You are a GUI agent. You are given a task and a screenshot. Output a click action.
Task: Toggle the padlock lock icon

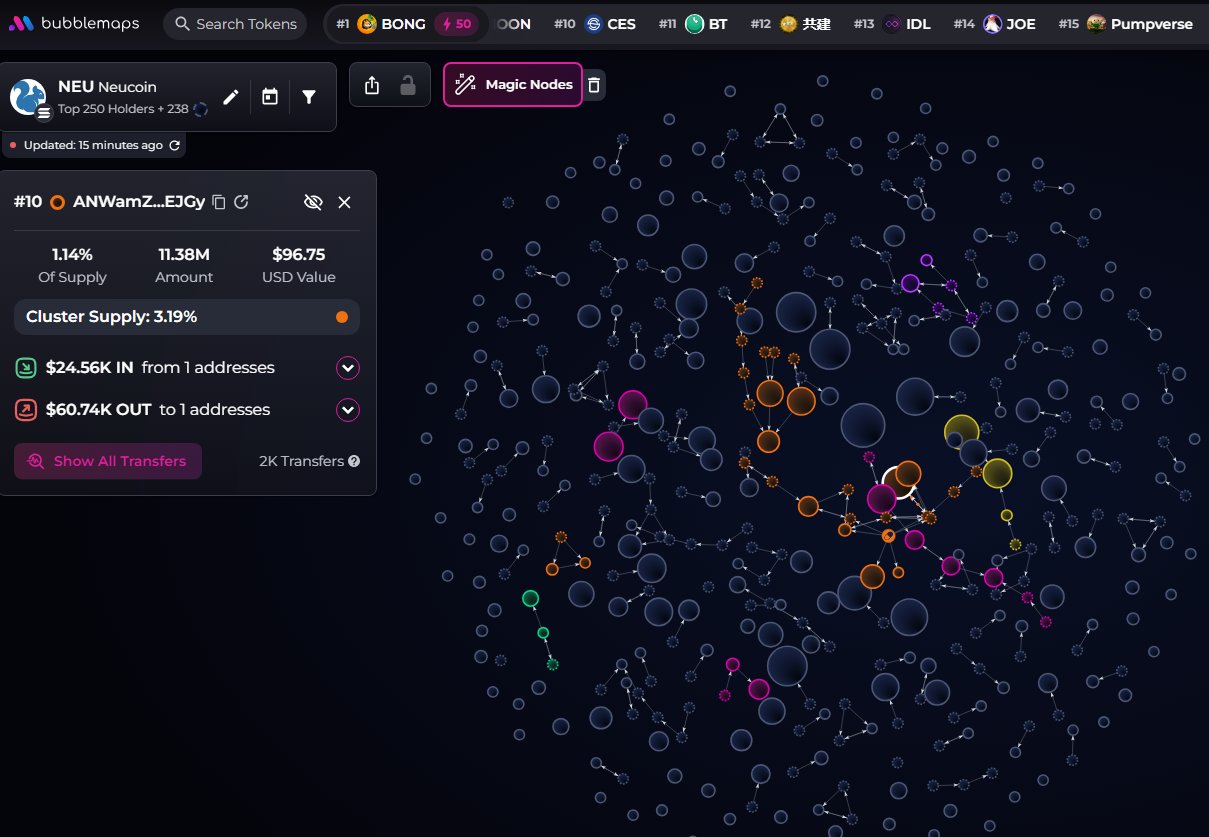coord(408,86)
